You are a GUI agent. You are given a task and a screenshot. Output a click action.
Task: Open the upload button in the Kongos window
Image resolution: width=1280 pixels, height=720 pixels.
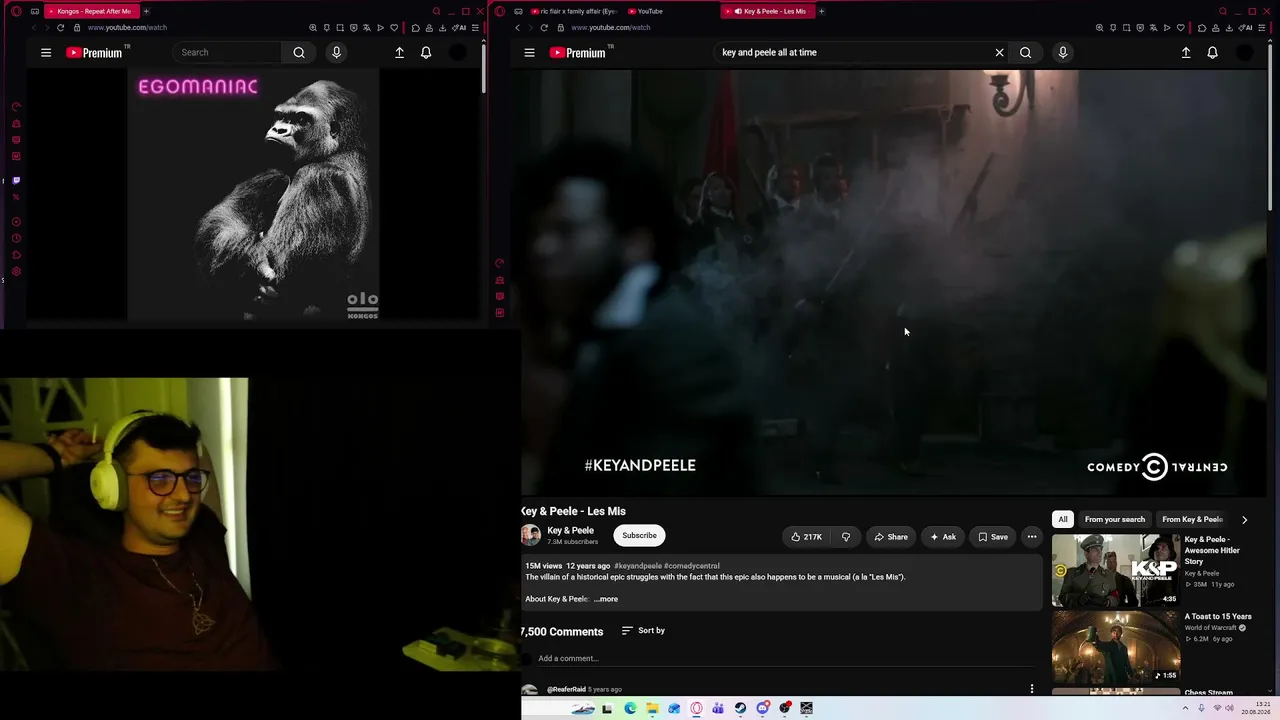pos(399,53)
